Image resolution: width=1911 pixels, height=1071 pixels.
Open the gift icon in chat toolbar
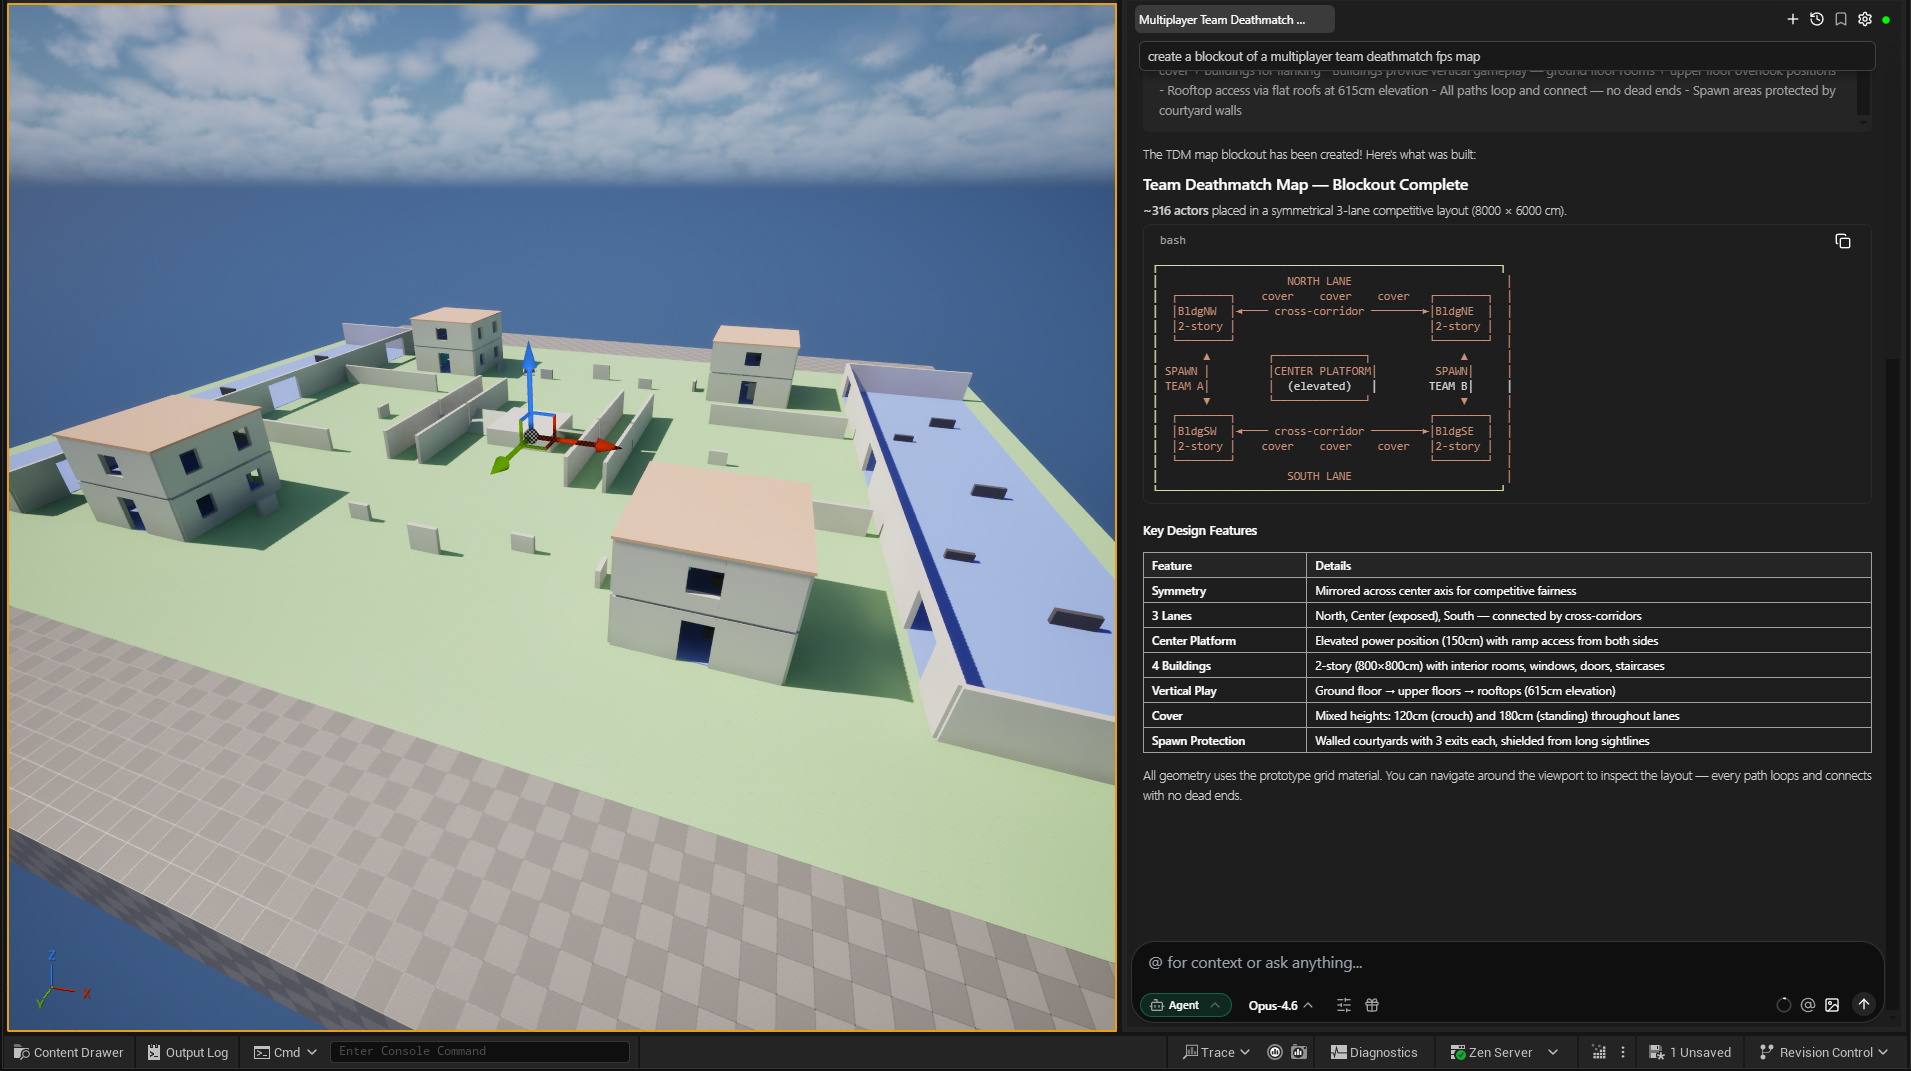tap(1372, 1005)
